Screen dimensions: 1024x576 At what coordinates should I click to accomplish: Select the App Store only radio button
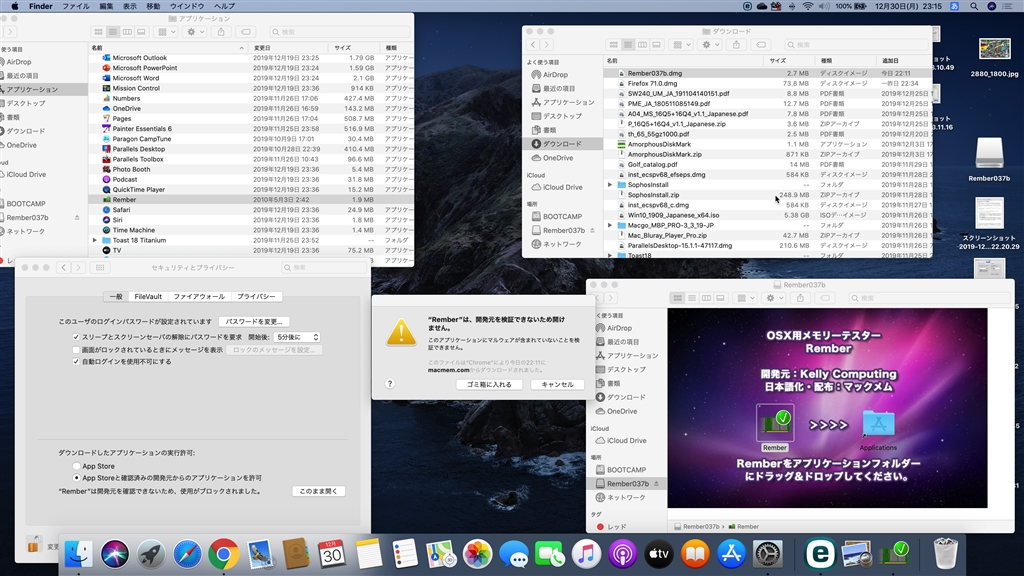[x=77, y=466]
